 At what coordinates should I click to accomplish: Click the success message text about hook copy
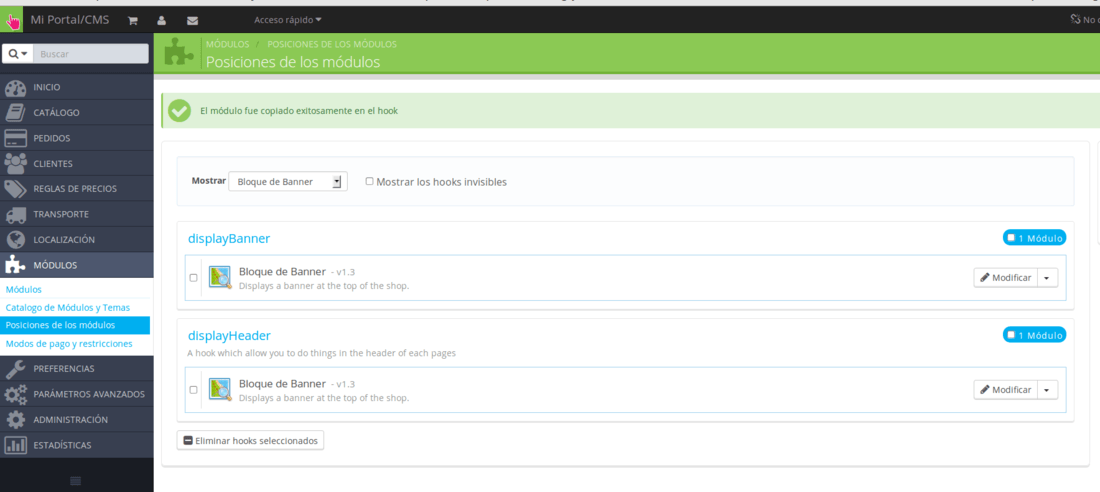pos(299,111)
